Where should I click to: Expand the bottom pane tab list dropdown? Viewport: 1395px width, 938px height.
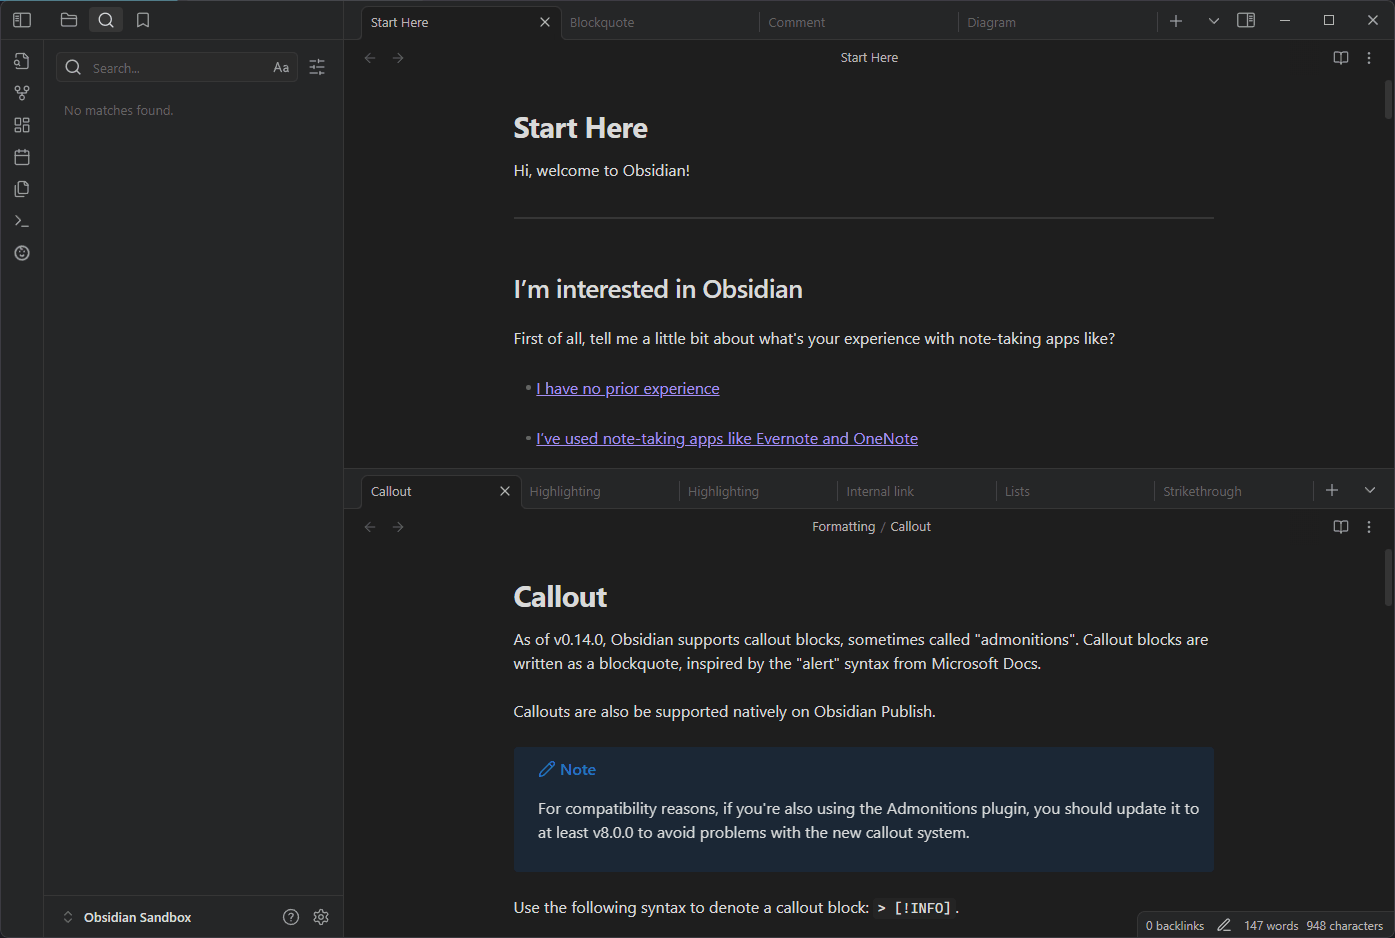click(x=1370, y=490)
